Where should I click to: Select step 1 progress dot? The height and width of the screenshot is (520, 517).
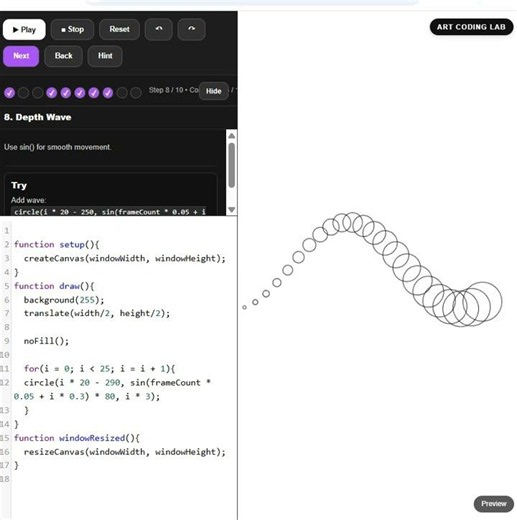coord(9,93)
